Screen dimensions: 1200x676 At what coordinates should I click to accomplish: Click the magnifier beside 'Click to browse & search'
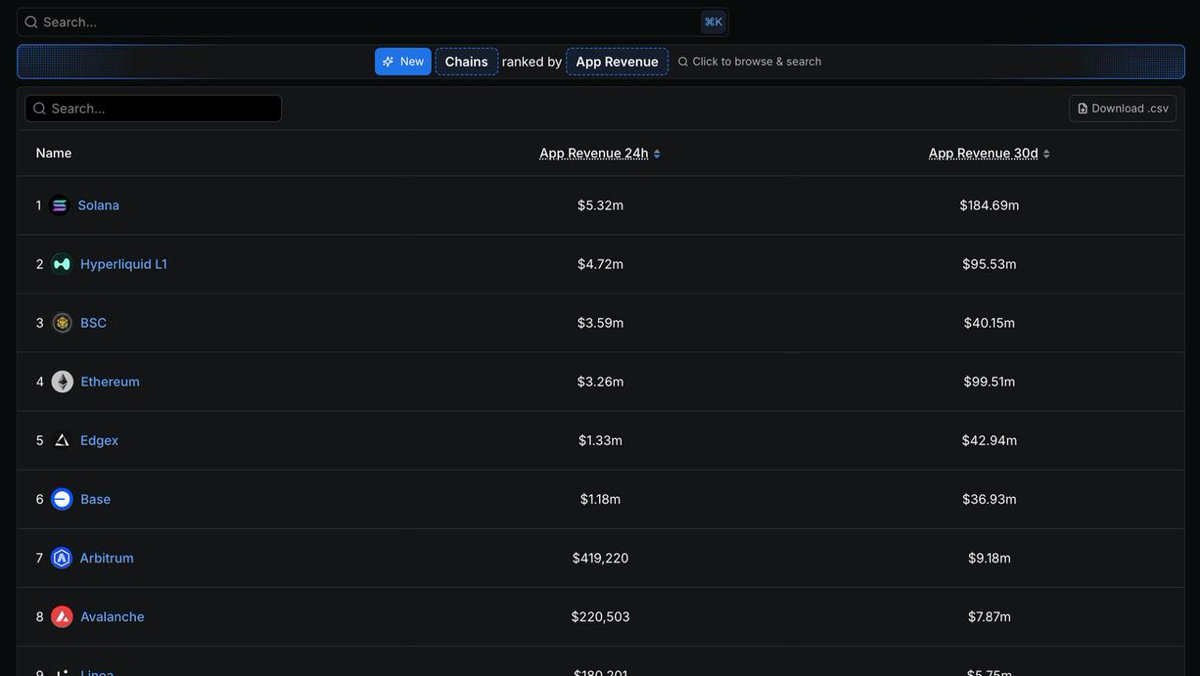(x=683, y=62)
